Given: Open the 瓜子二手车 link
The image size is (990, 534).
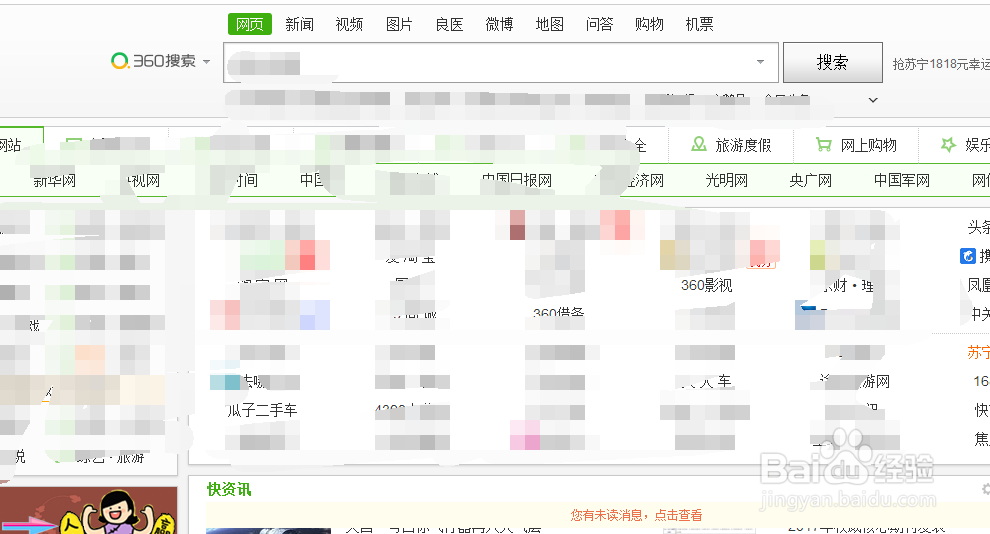Looking at the screenshot, I should (261, 410).
